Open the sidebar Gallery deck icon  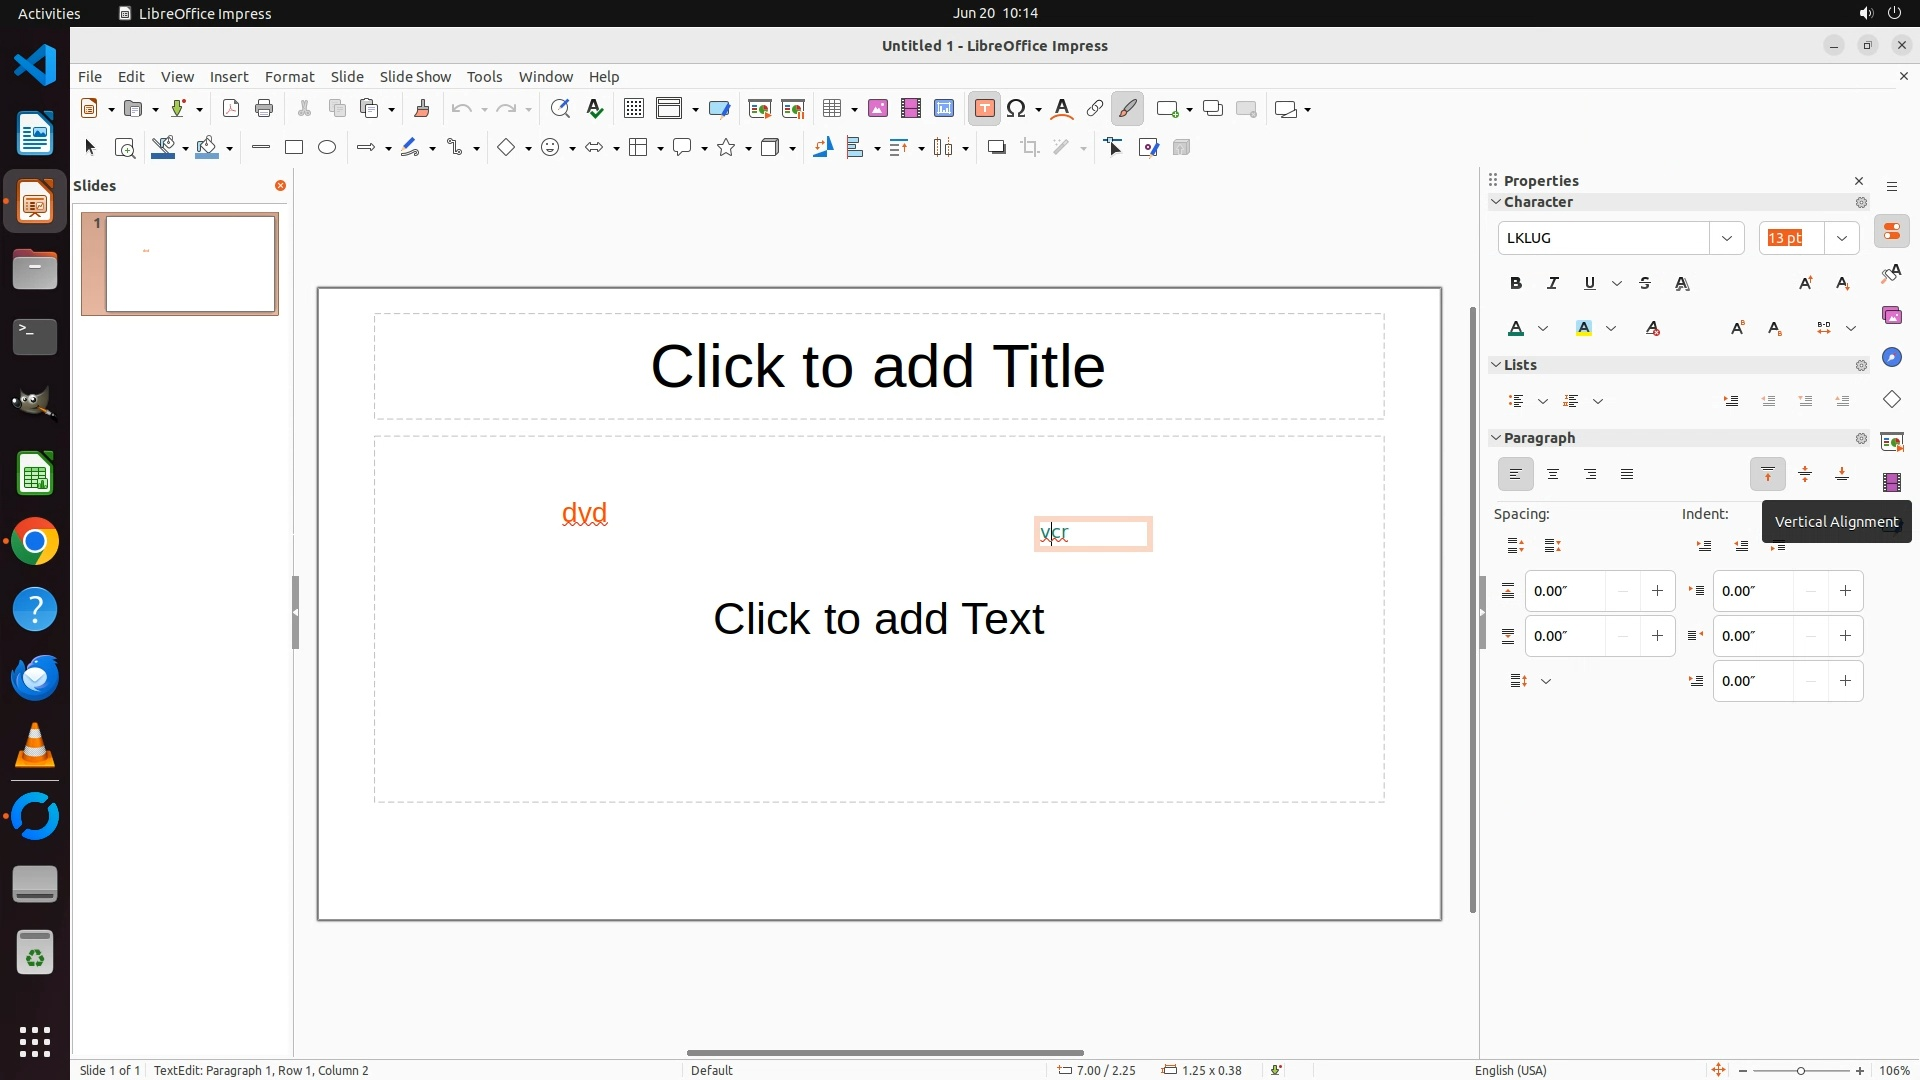pyautogui.click(x=1891, y=316)
